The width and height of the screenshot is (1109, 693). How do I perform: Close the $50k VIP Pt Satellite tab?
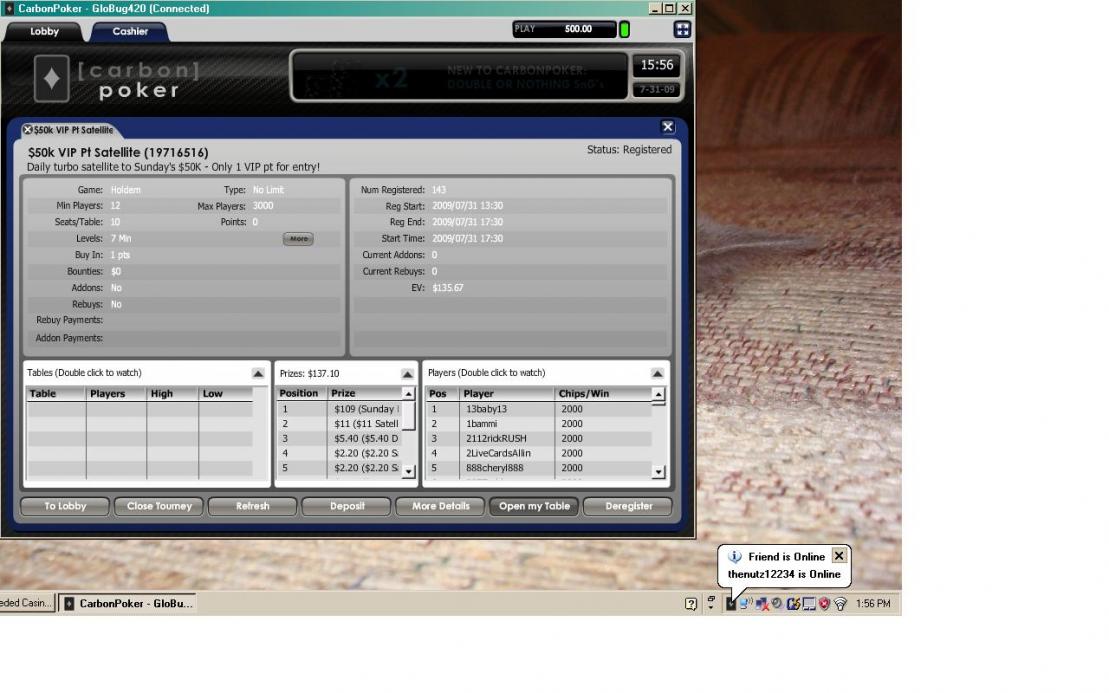coord(28,129)
